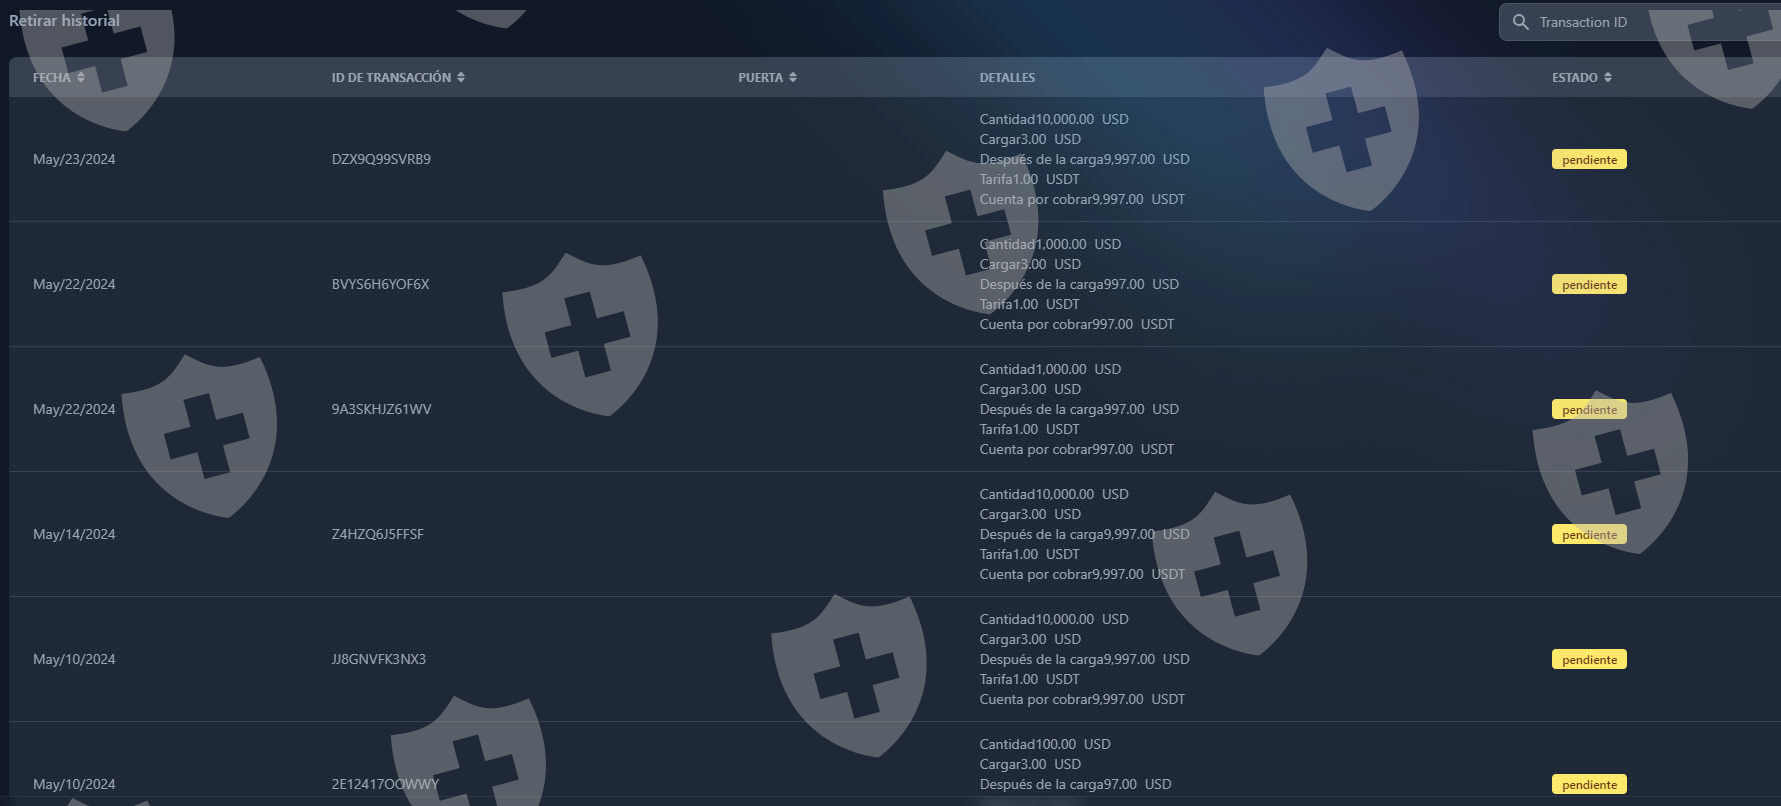Click pendiente status for JJ8GNVFK3NX3
The width and height of the screenshot is (1781, 806).
tap(1589, 660)
